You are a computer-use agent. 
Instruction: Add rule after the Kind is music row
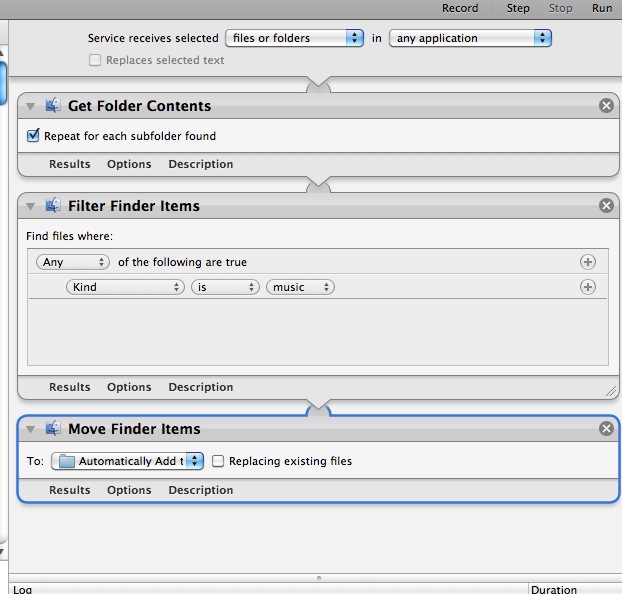(x=587, y=287)
